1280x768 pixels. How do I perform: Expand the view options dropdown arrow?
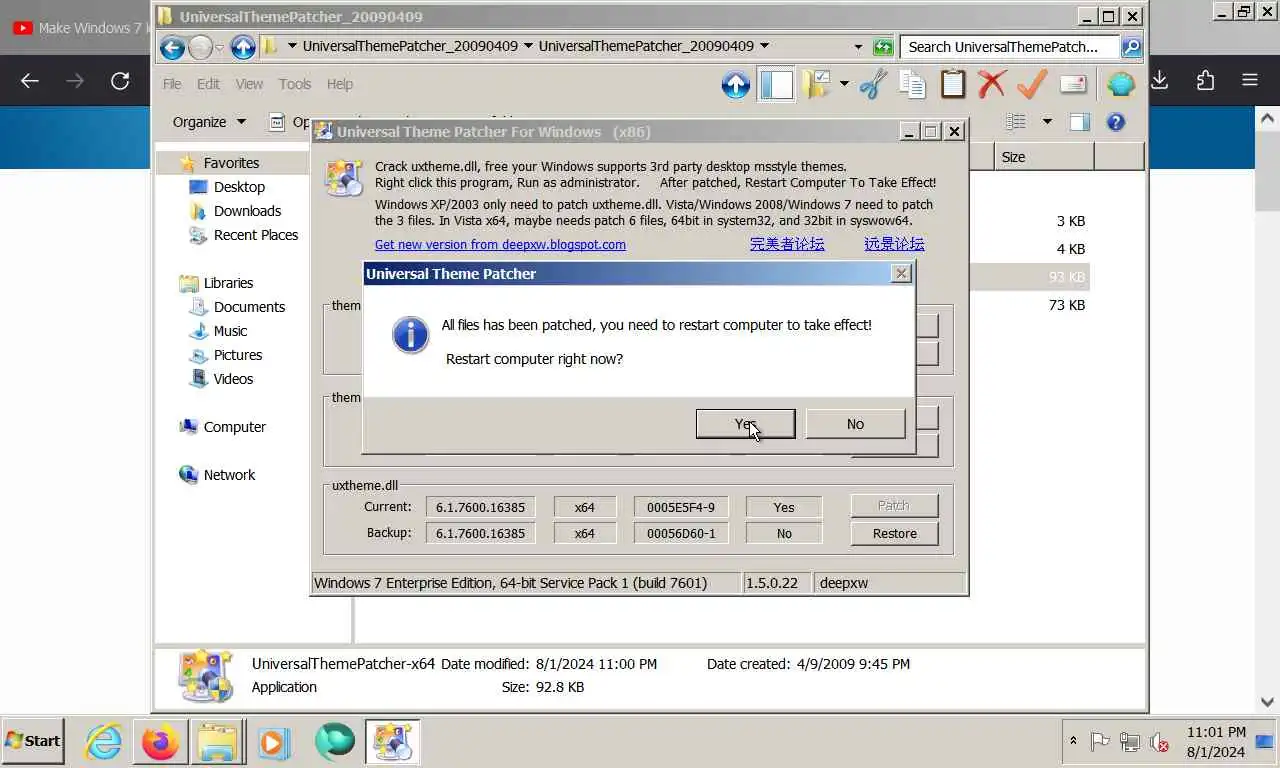(1047, 122)
